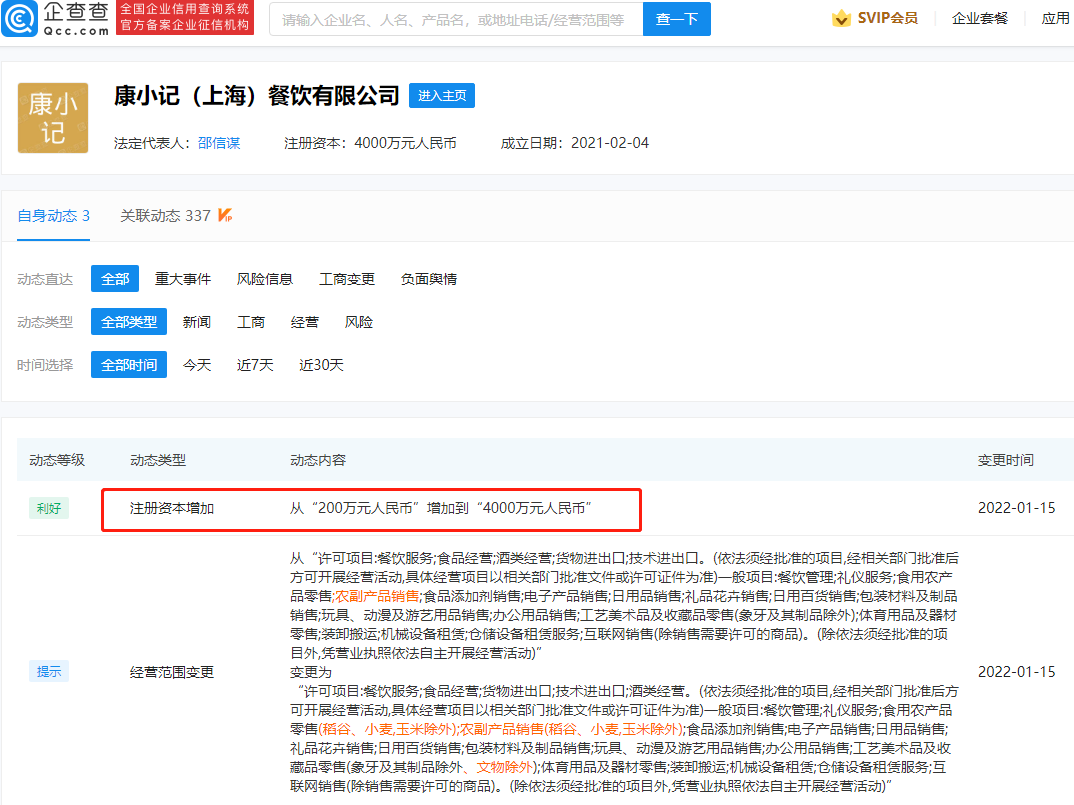The image size is (1074, 805).
Task: Click the VIP badge beside 关联动态
Action: [225, 215]
